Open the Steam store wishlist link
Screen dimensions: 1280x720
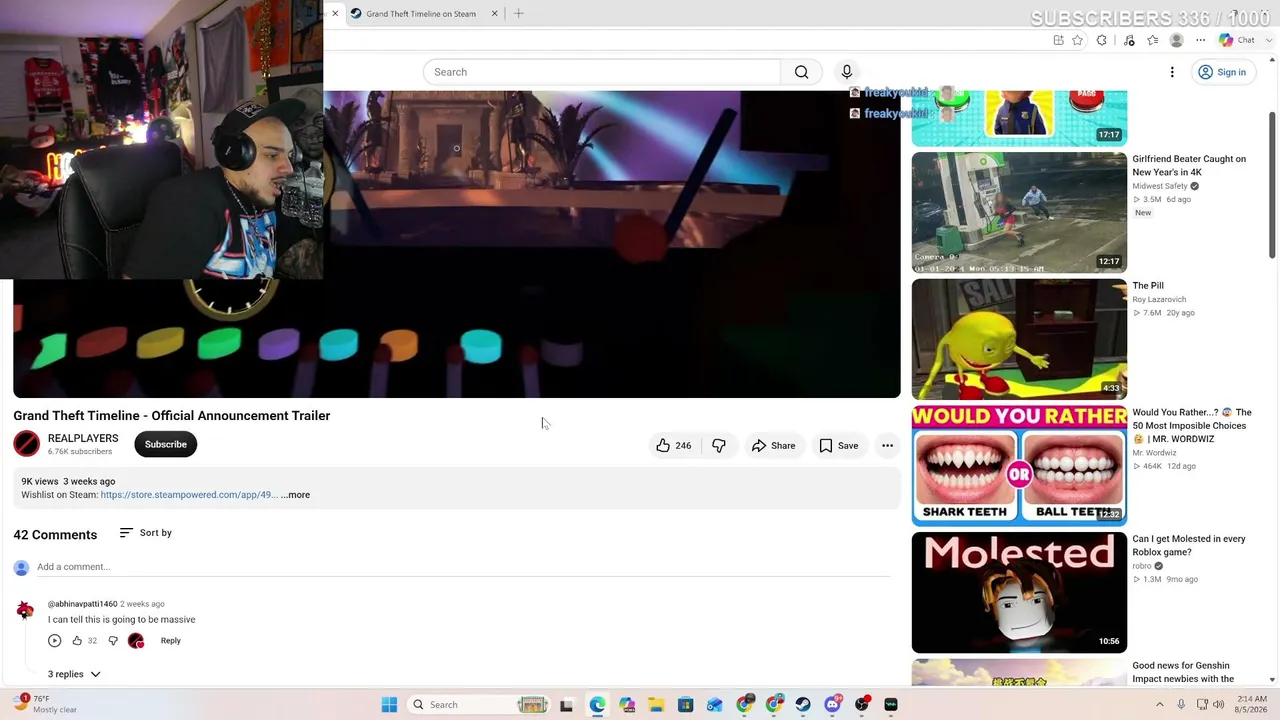point(189,495)
